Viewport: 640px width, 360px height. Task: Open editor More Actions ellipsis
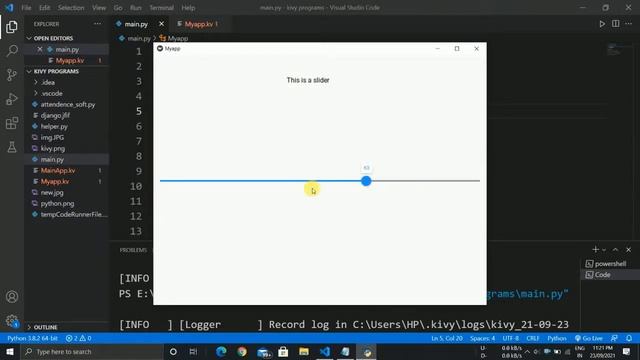click(629, 24)
